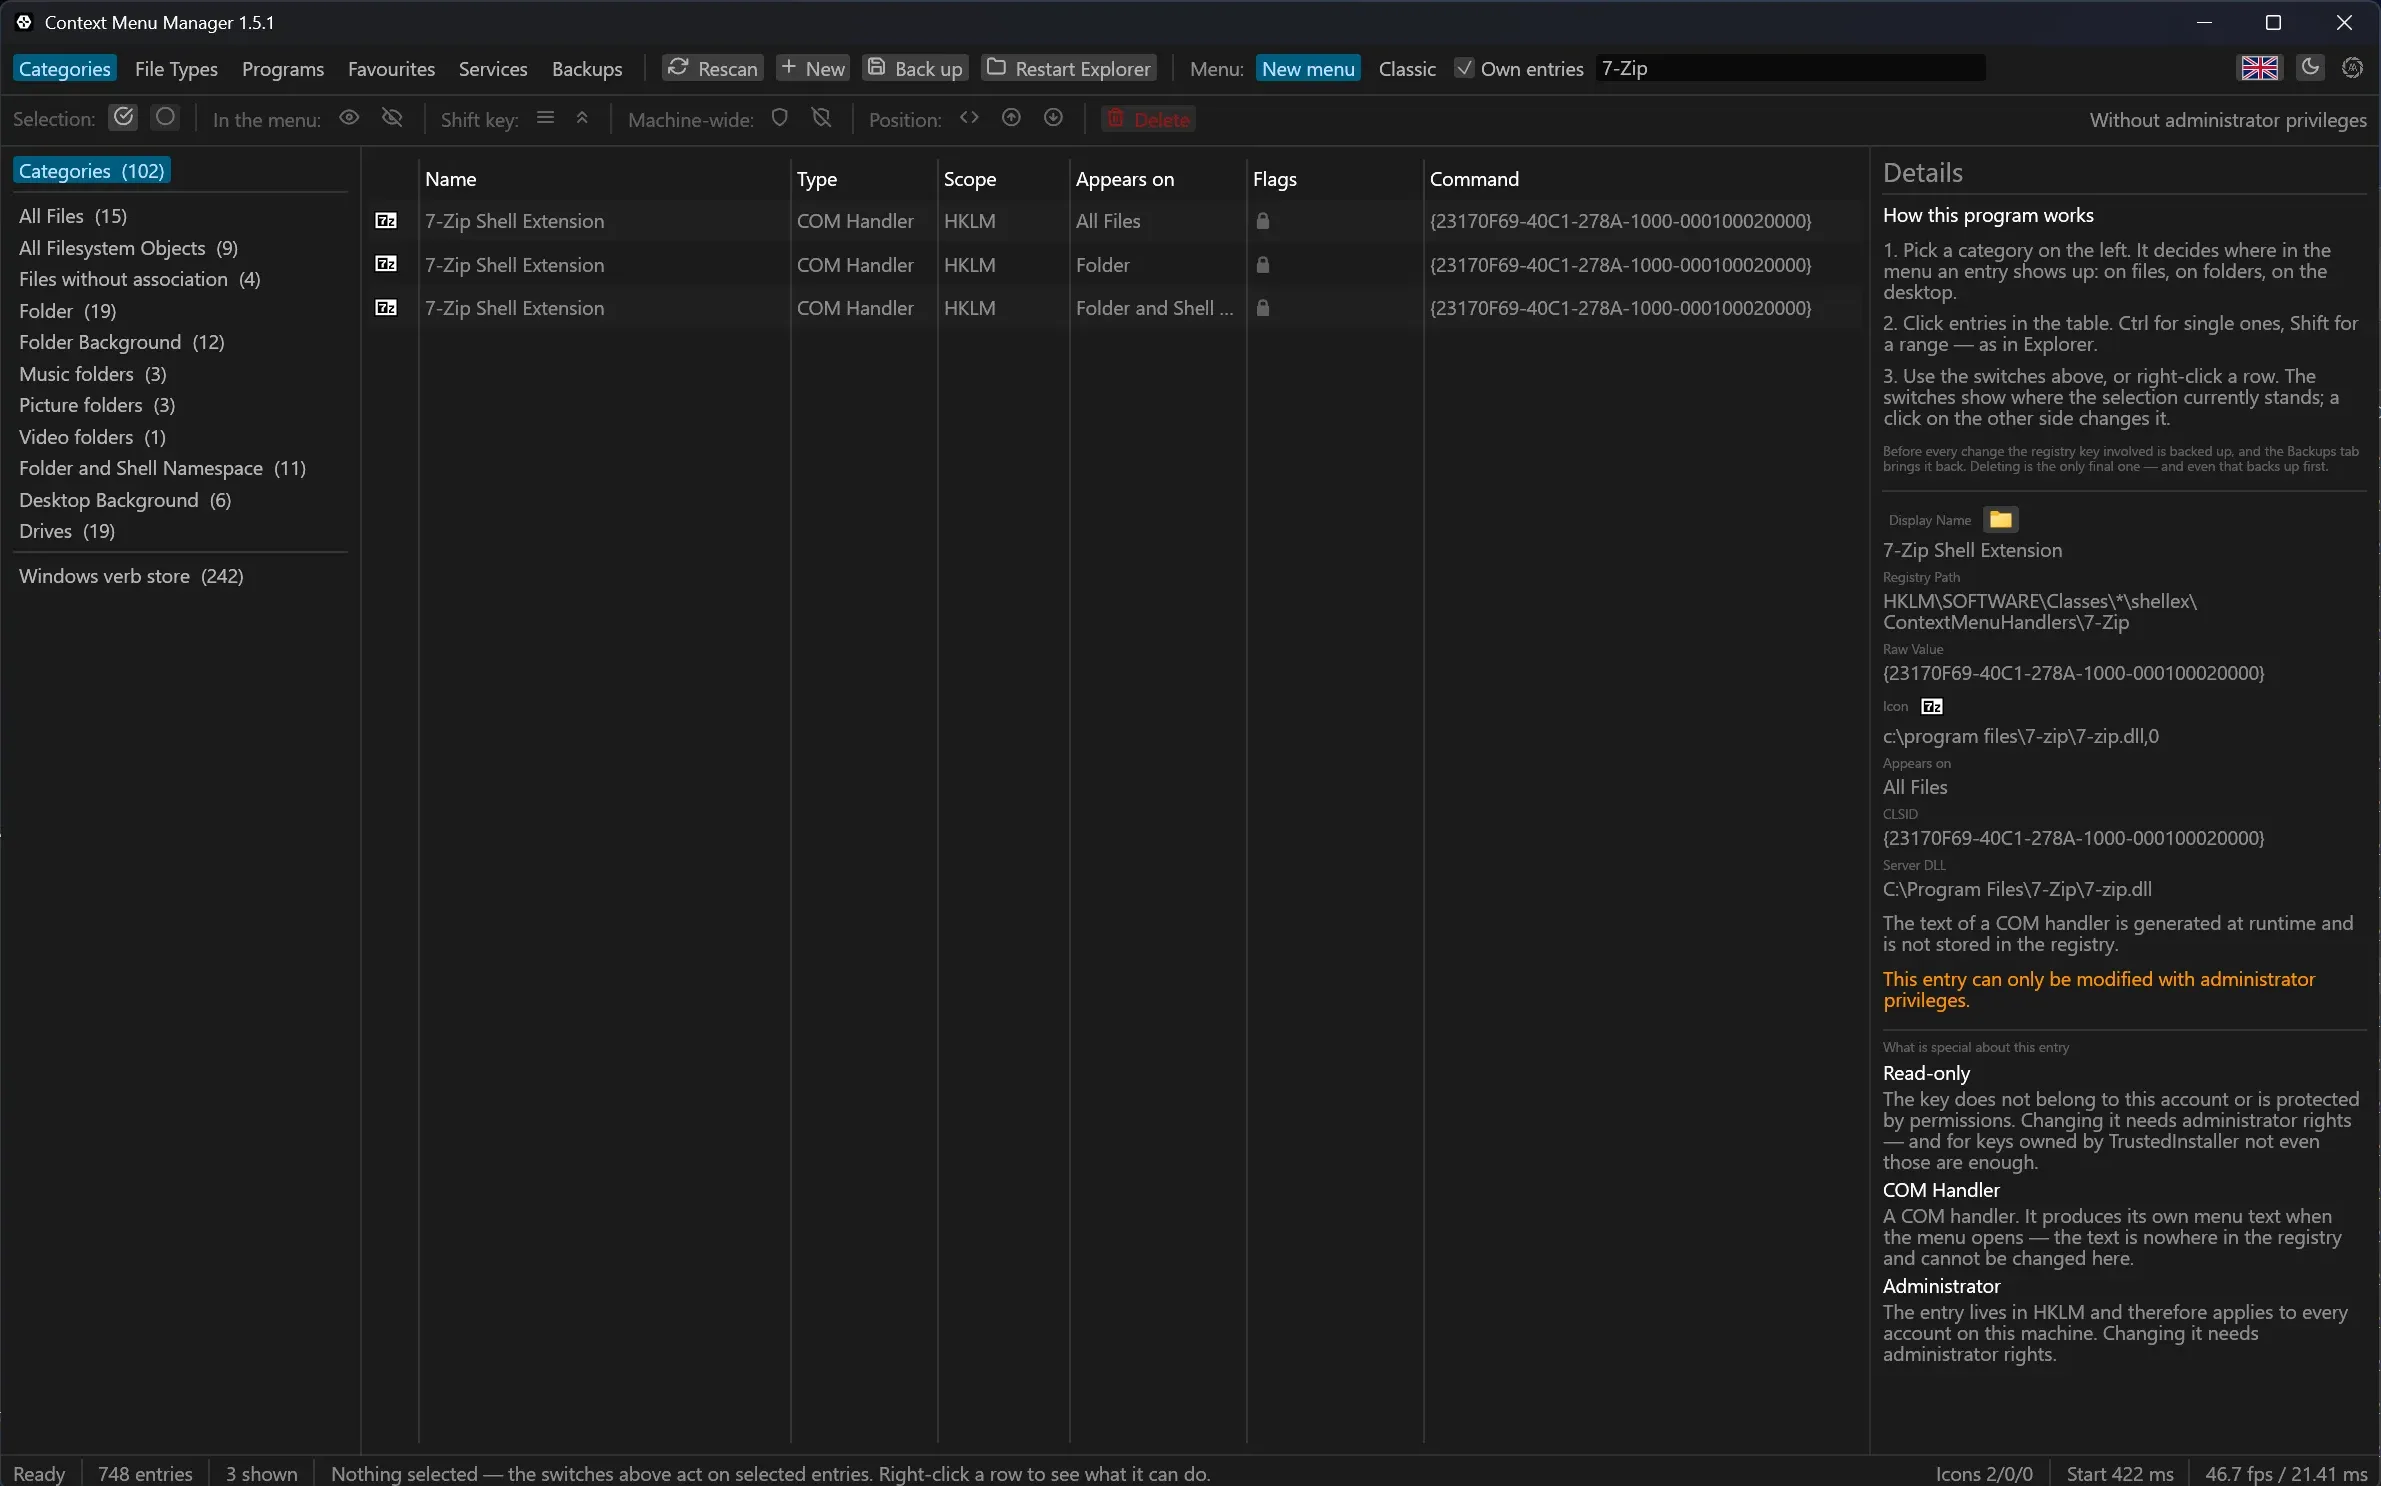Screen dimensions: 2381x1486
Task: Click the Scope column header
Action: 1004,178
